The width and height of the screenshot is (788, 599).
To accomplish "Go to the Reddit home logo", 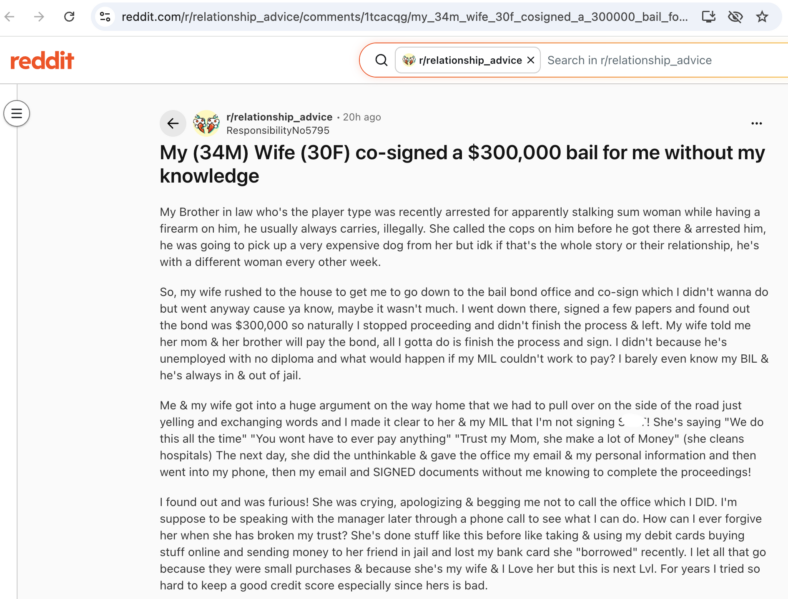I will (x=42, y=60).
